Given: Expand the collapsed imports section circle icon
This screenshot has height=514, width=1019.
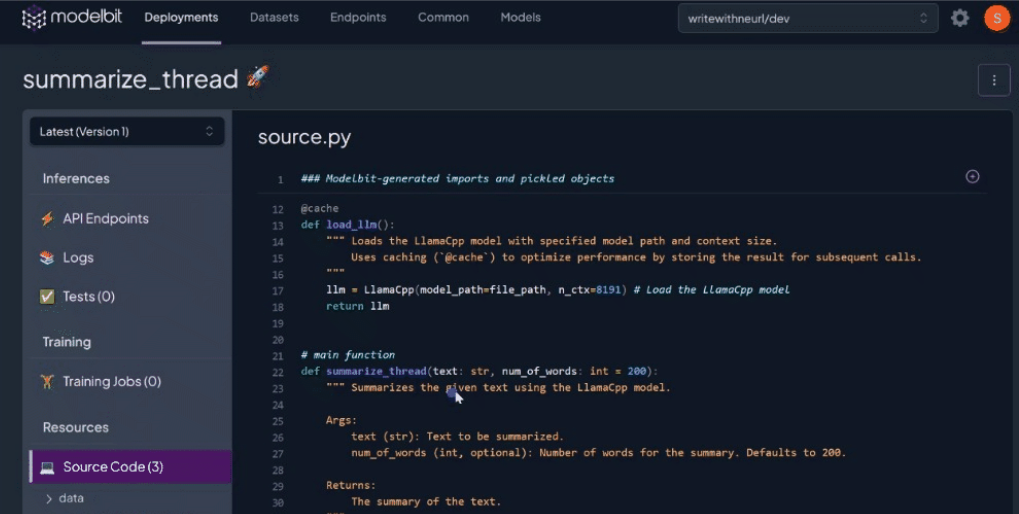Looking at the screenshot, I should tap(972, 177).
